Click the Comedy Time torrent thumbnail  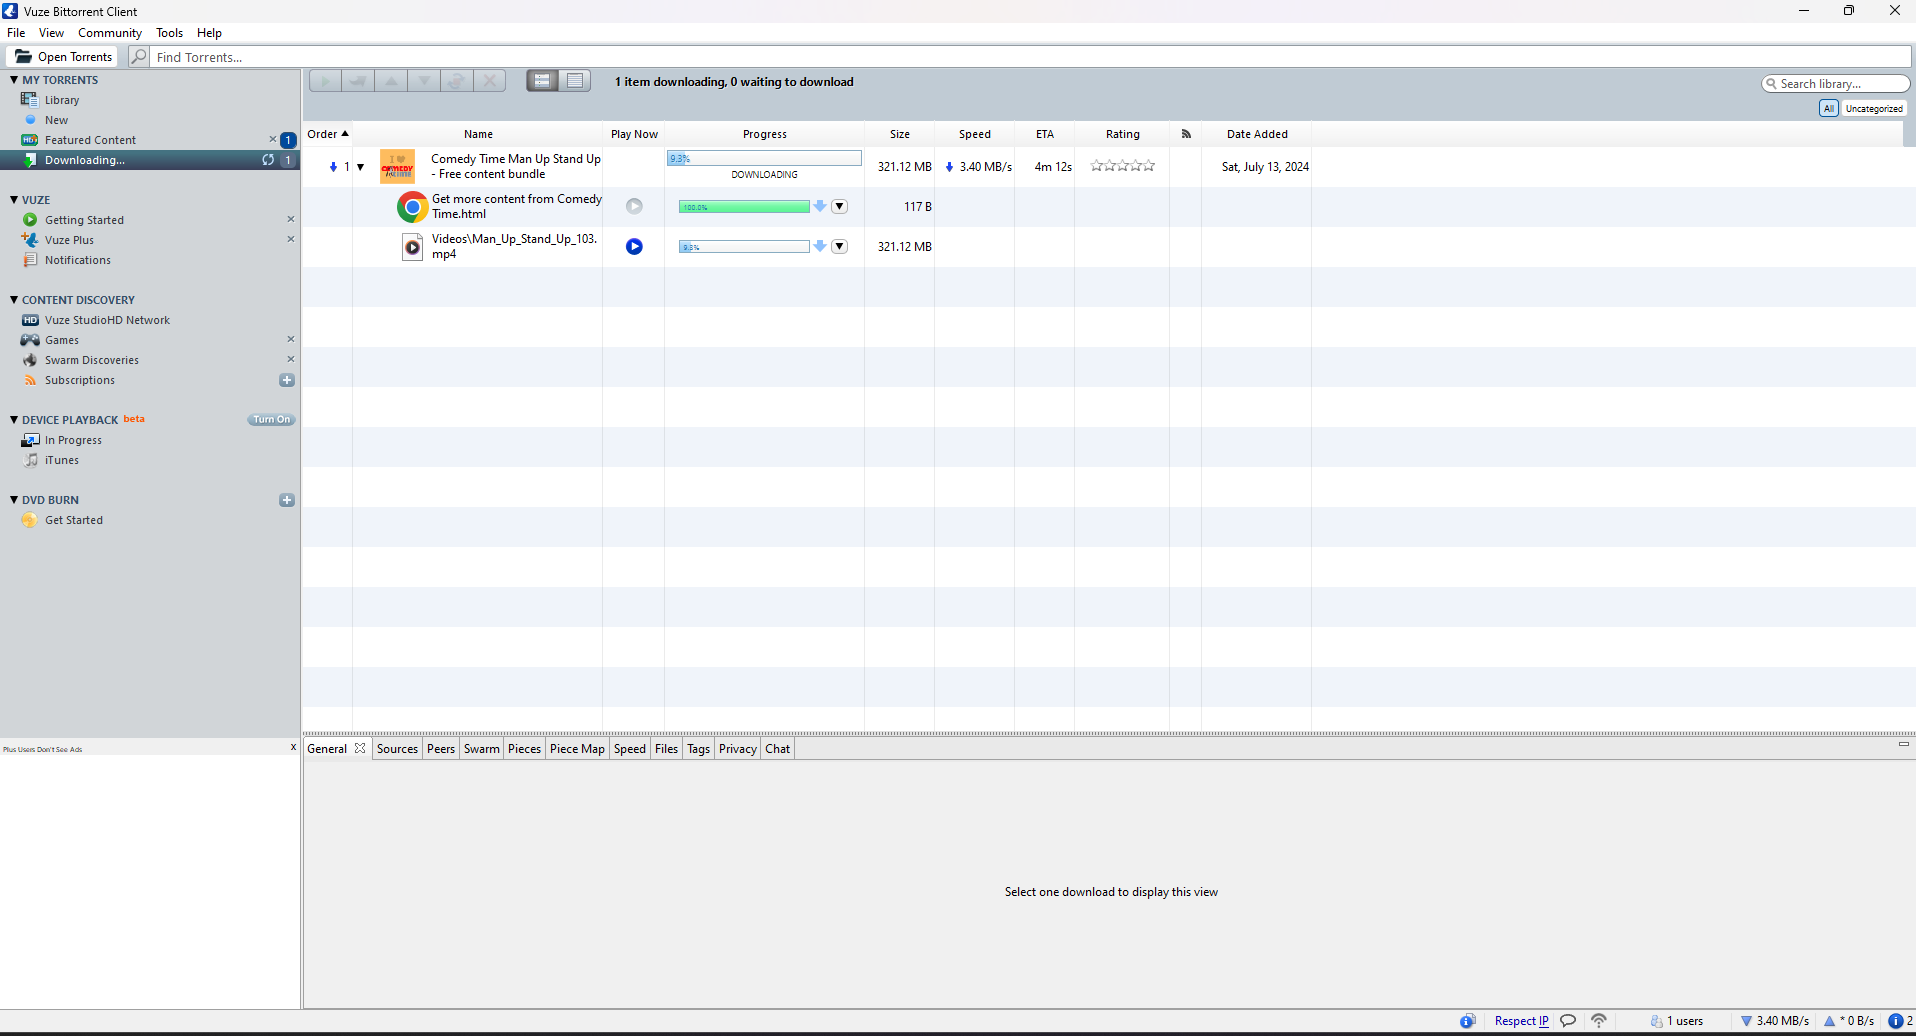(x=397, y=166)
